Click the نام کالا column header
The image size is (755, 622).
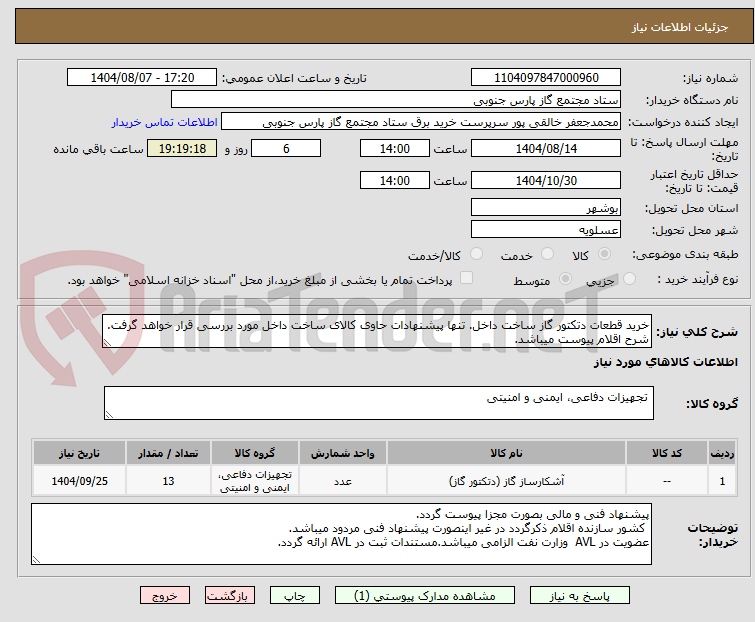point(506,453)
